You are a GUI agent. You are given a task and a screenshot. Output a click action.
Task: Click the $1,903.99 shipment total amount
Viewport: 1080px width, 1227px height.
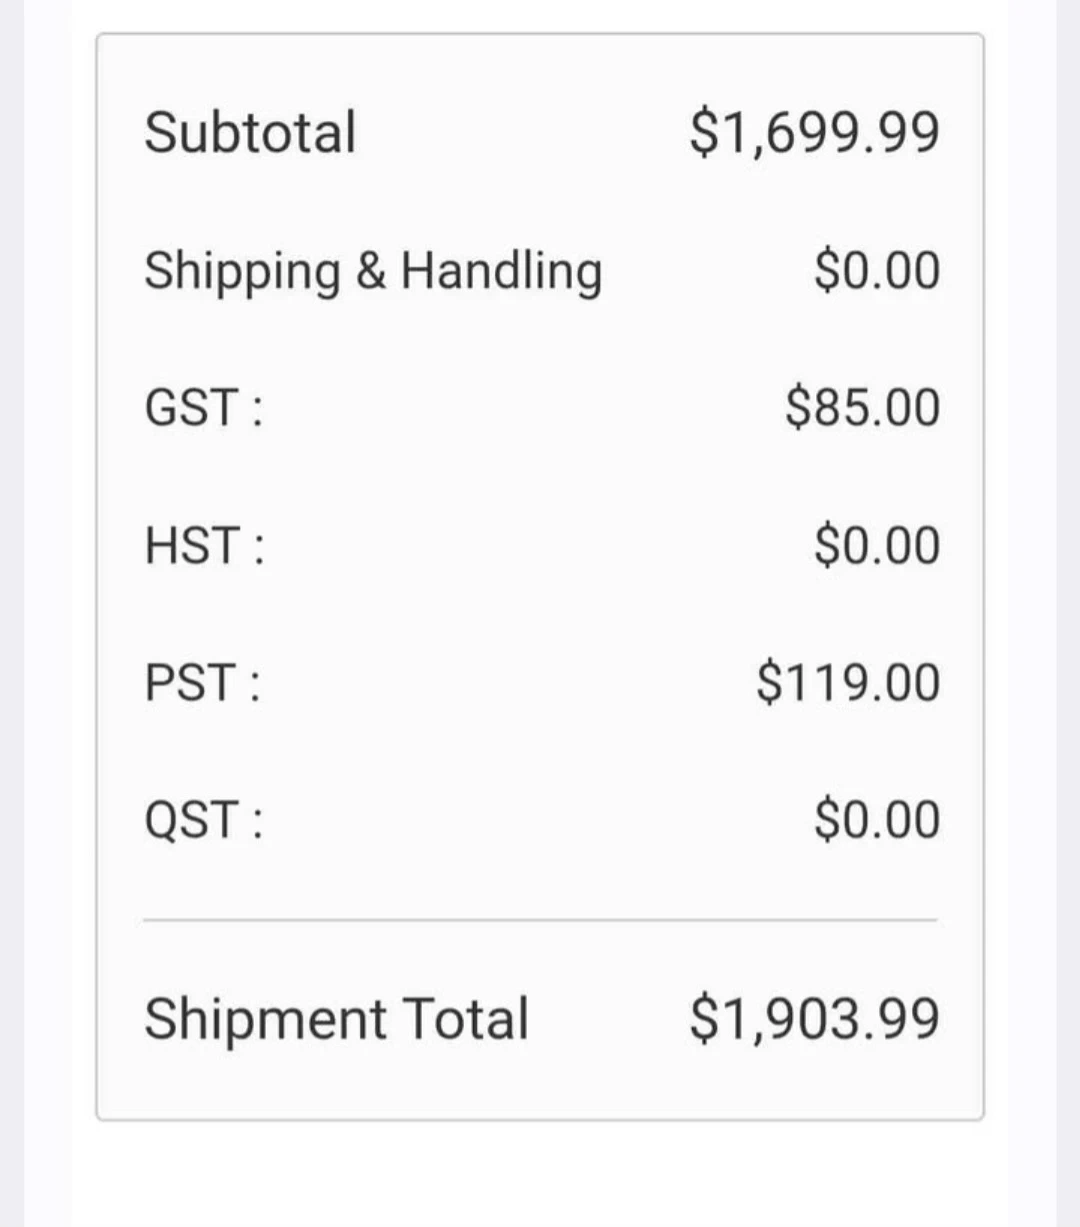click(x=814, y=1019)
